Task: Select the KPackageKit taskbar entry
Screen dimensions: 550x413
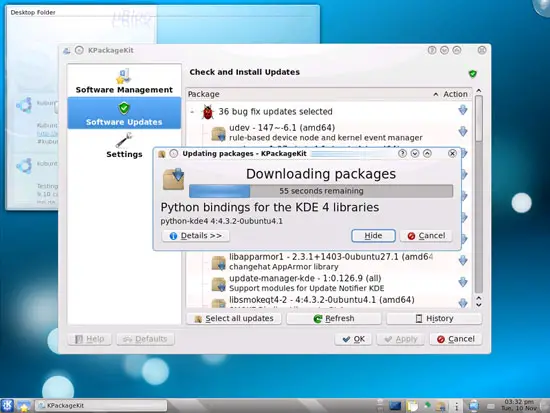Action: 101,406
